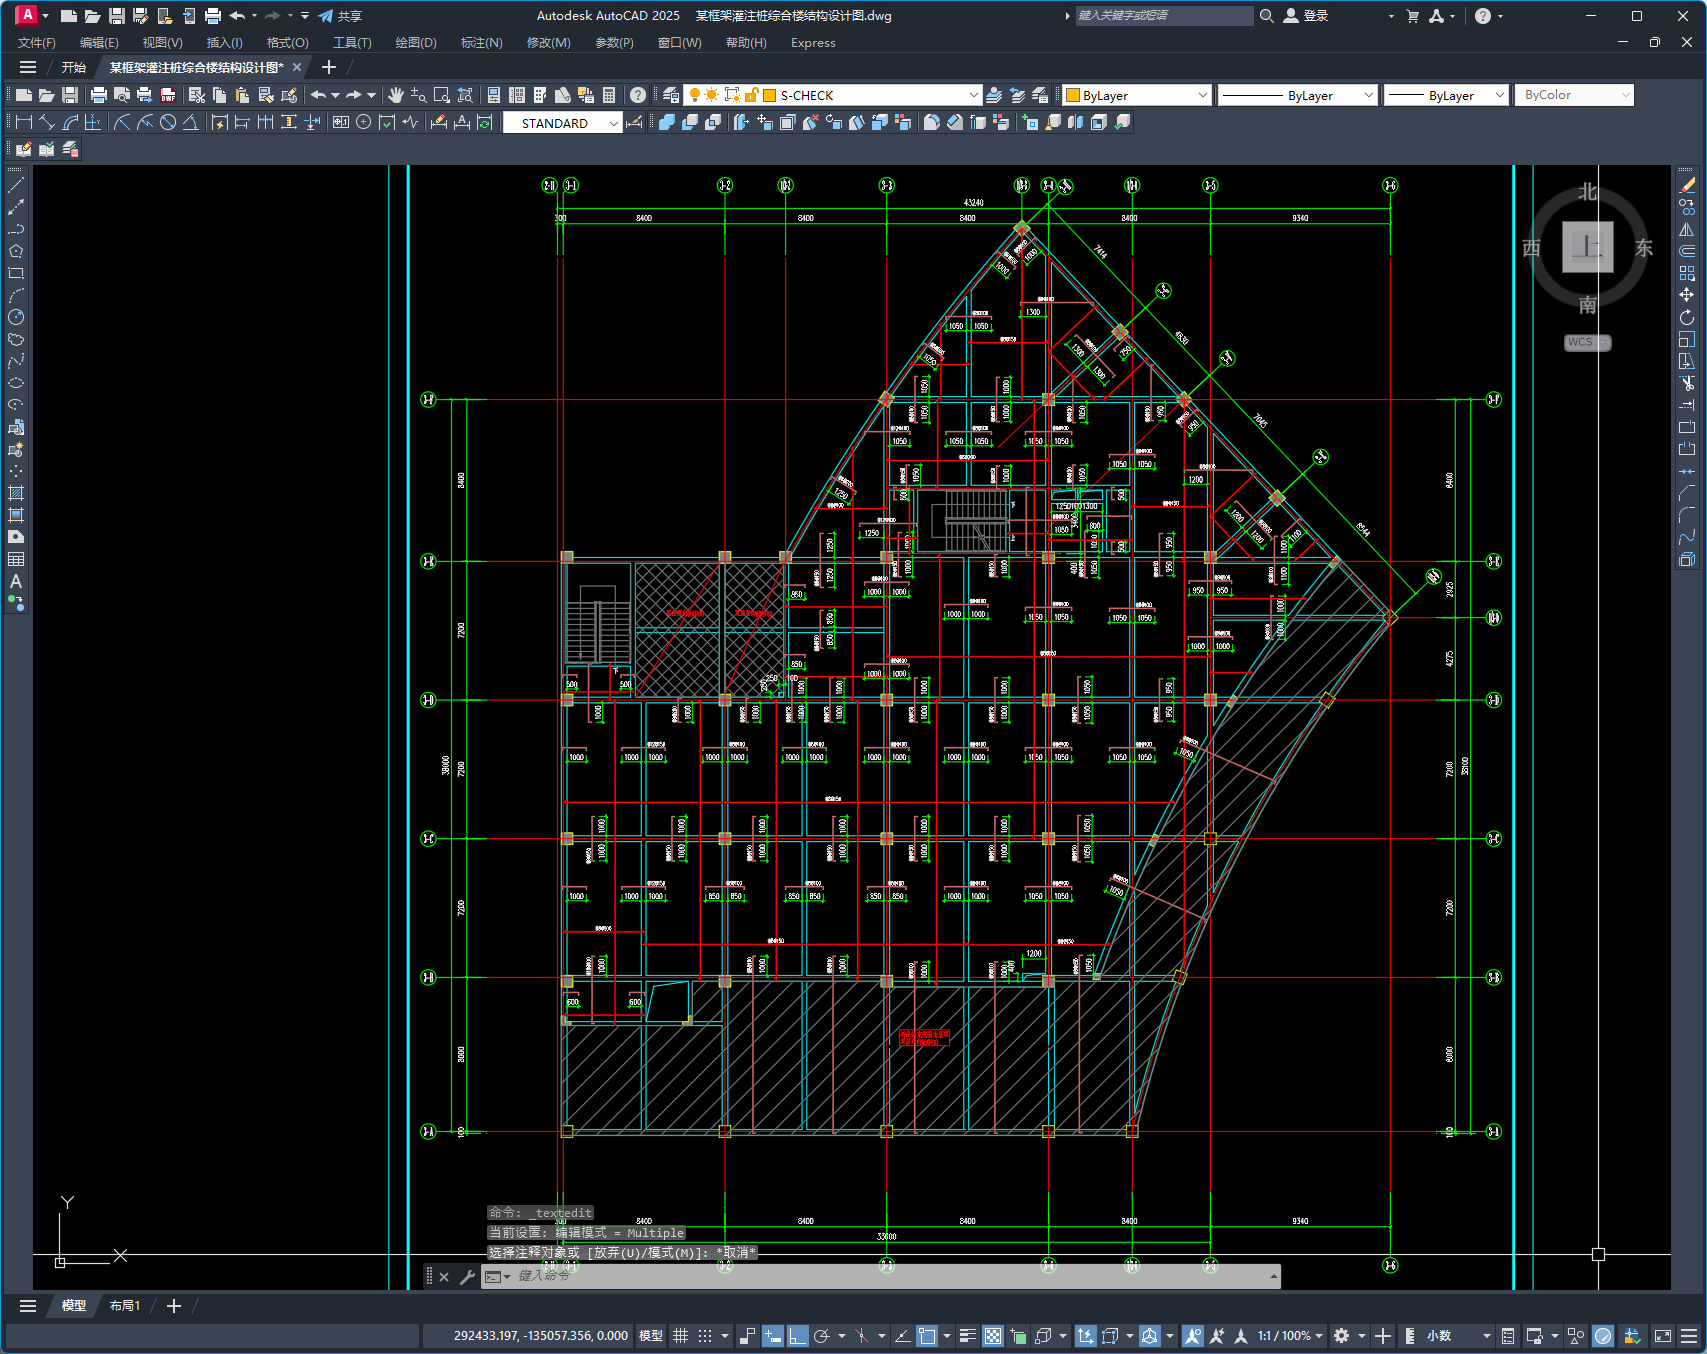This screenshot has width=1707, height=1354.
Task: Expand the S-CHECK layer dropdown
Action: pyautogui.click(x=973, y=95)
